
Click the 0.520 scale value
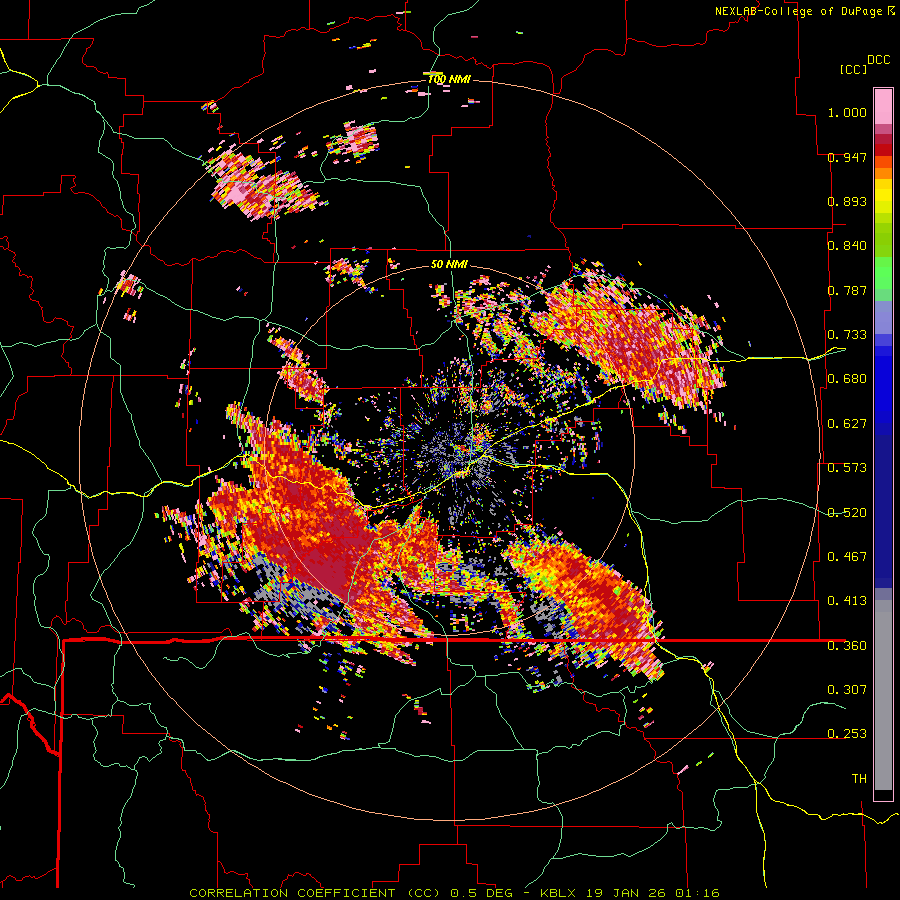[847, 513]
